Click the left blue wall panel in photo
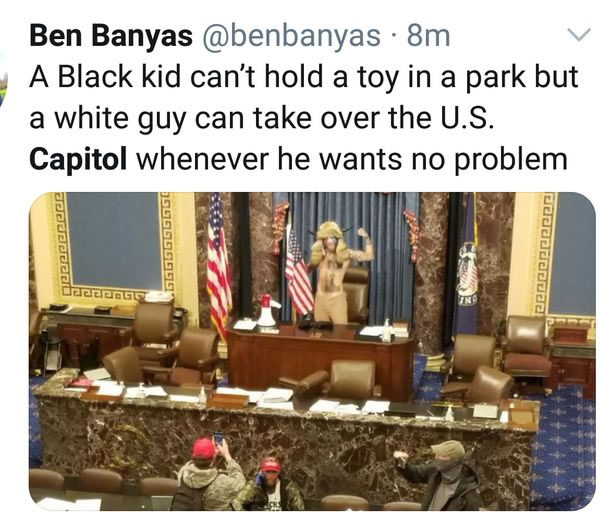Screen dimensions: 600x532 click(x=114, y=241)
